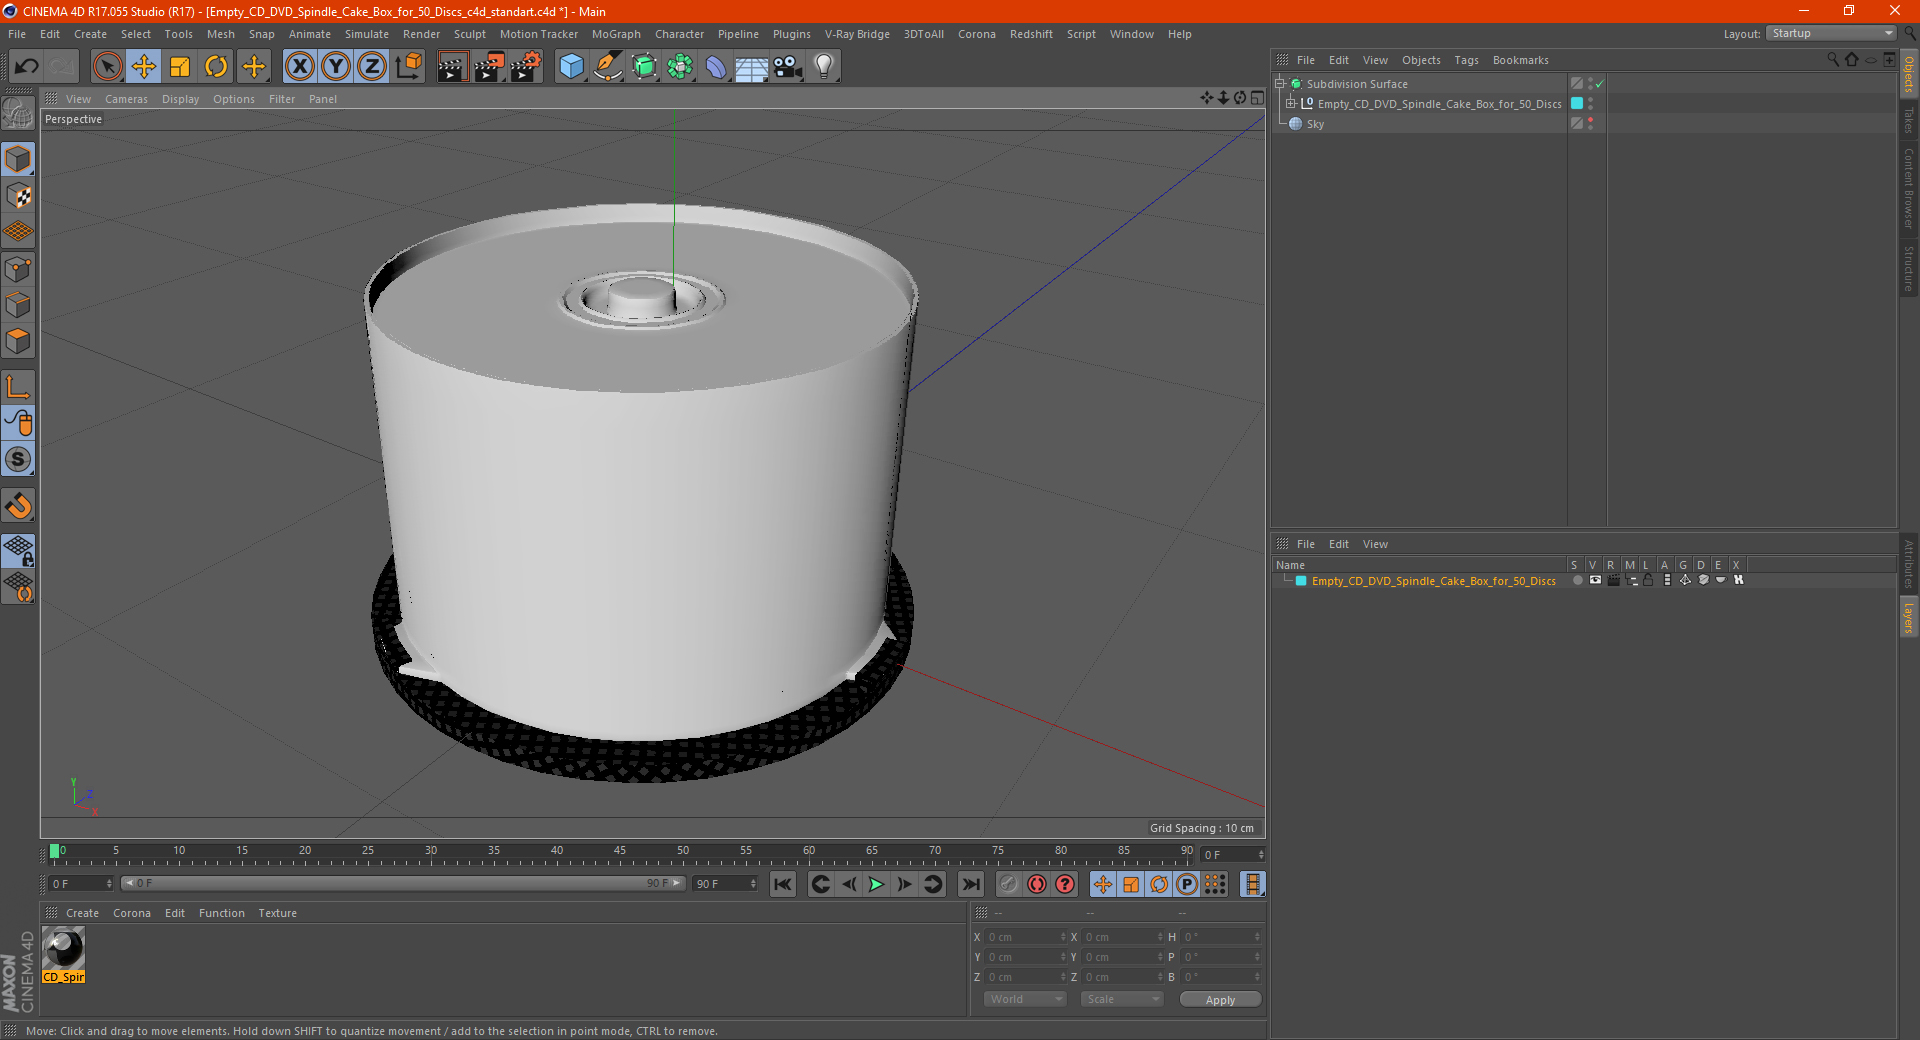The width and height of the screenshot is (1920, 1040).
Task: Toggle layer Solo dot for Empty_CD_DVD layer
Action: pos(1577,580)
